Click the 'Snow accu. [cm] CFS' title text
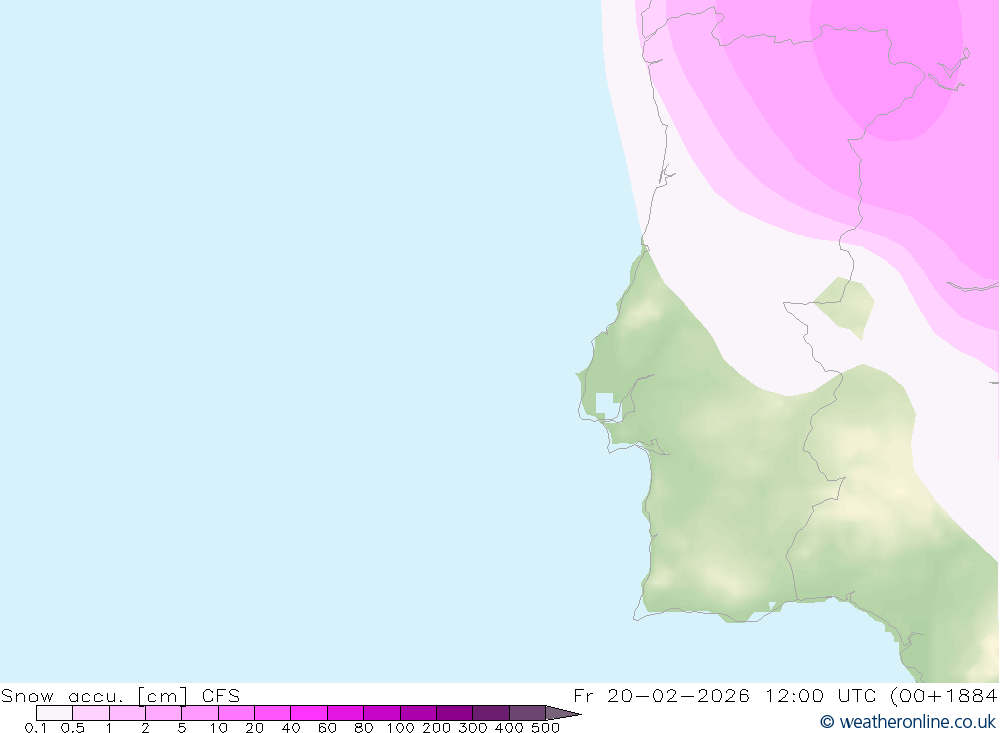The width and height of the screenshot is (1000, 733). [x=121, y=695]
